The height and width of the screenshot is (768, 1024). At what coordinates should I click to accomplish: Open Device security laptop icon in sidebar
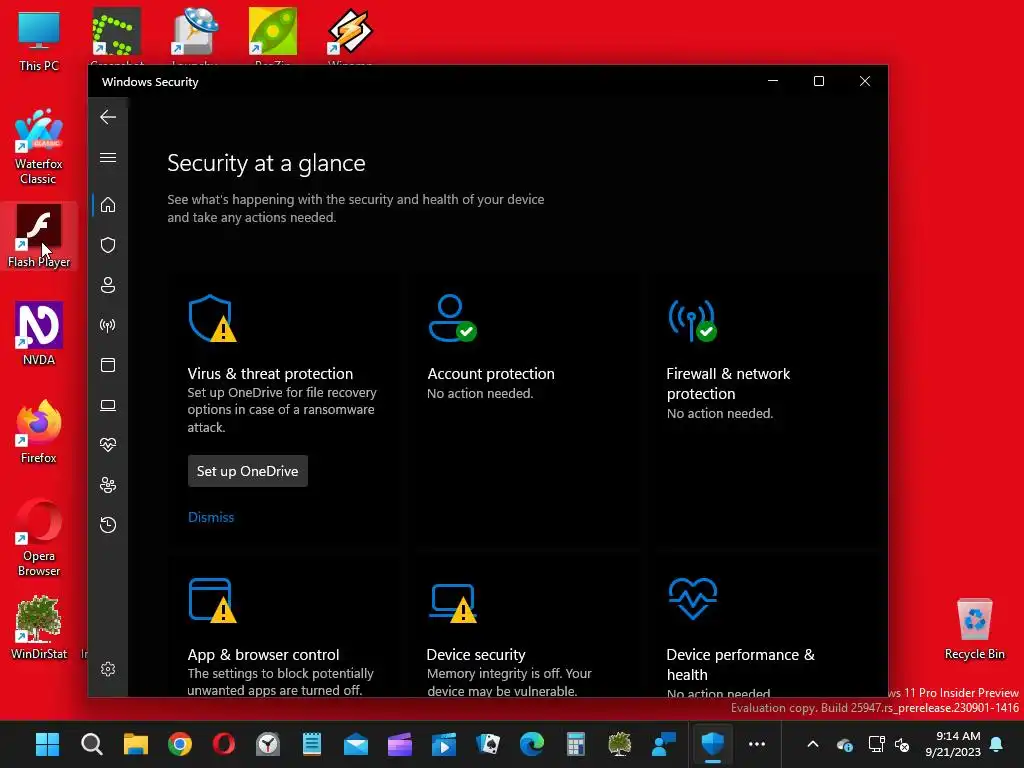coord(108,406)
